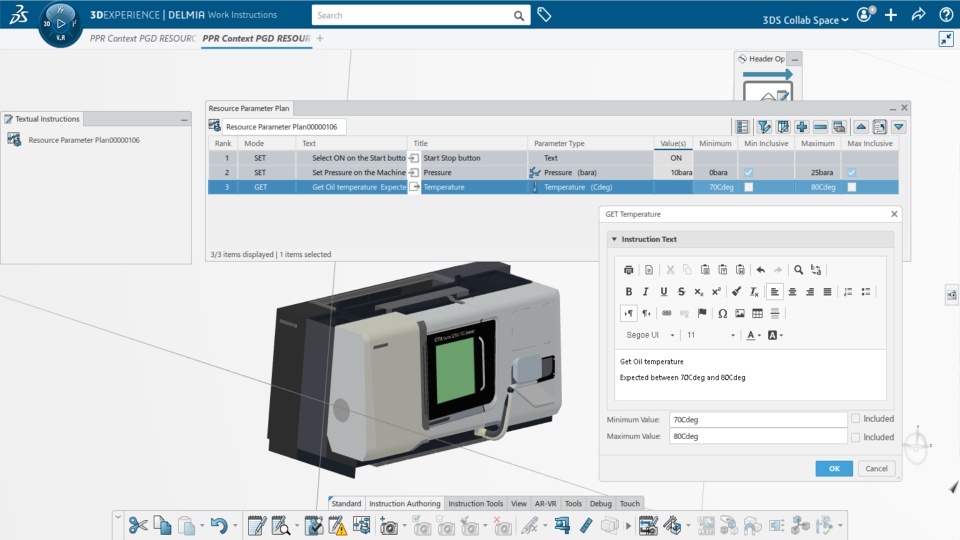This screenshot has width=960, height=540.
Task: Collapse the Instruction Text section
Action: coord(614,239)
